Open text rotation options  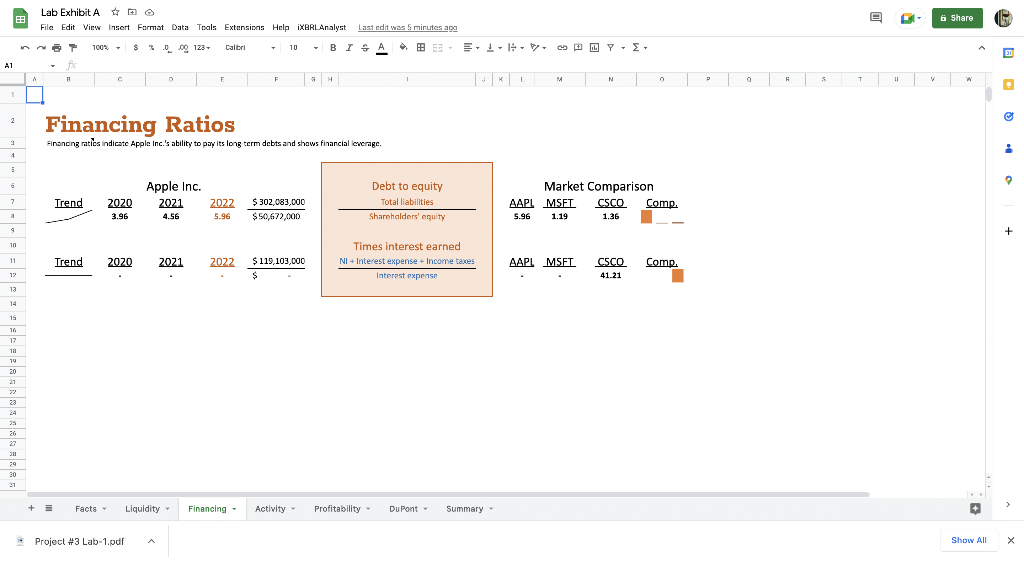coord(538,48)
